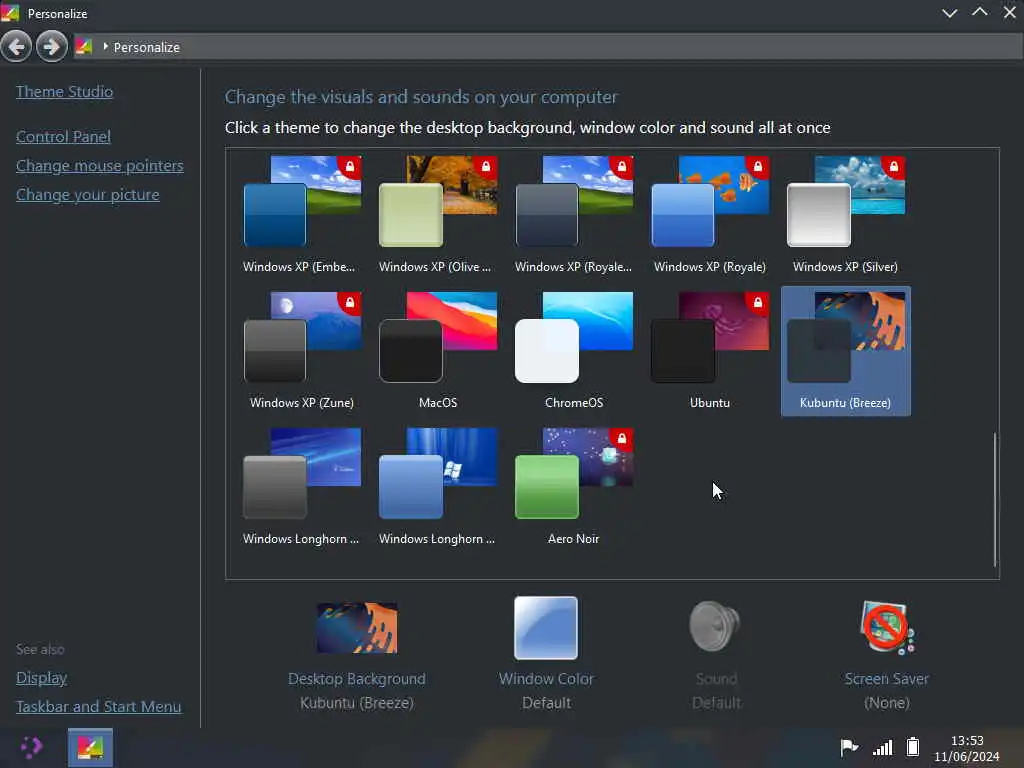The image size is (1024, 768).
Task: Open the Theme Studio link
Action: (x=64, y=91)
